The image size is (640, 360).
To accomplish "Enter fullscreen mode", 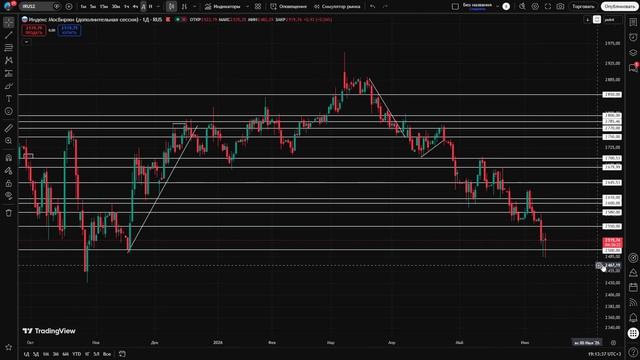I will 548,7.
